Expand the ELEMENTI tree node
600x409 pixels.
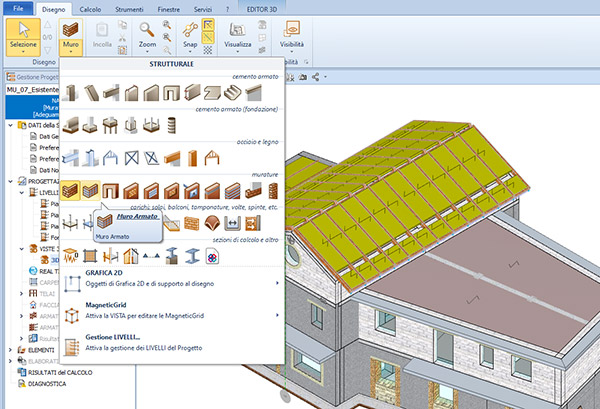click(11, 350)
